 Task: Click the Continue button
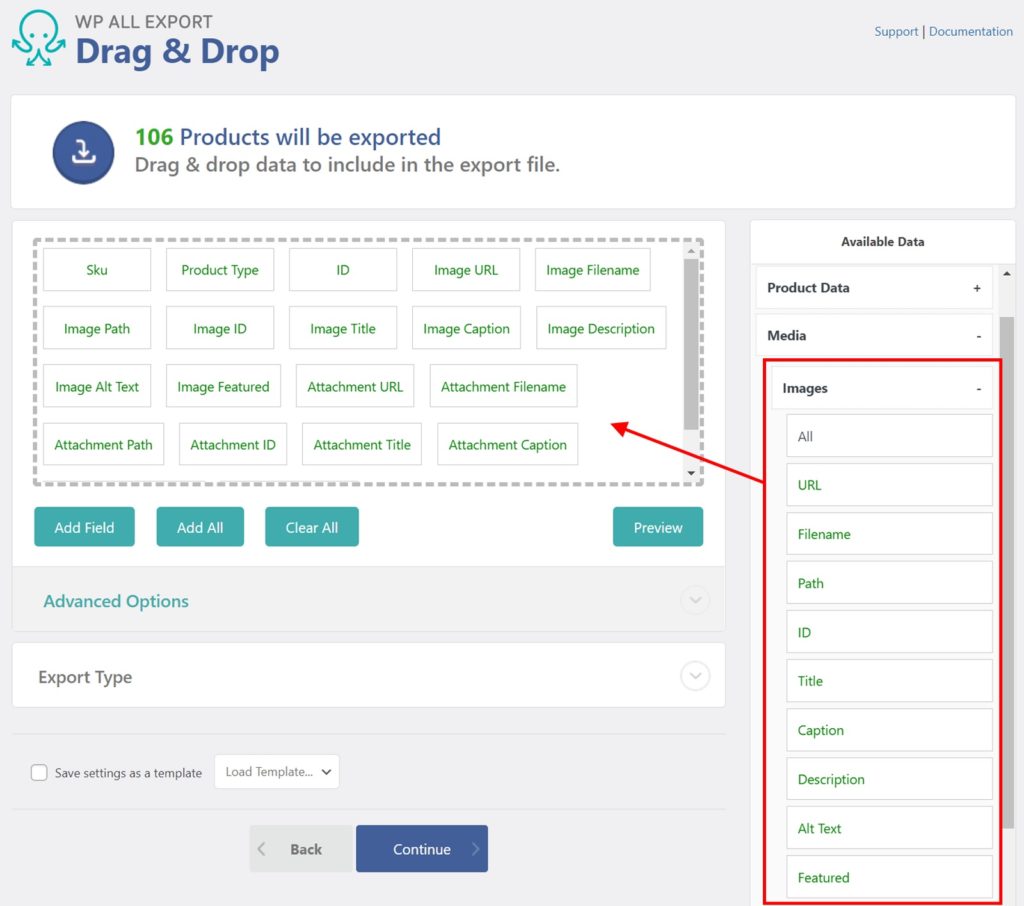pyautogui.click(x=421, y=847)
